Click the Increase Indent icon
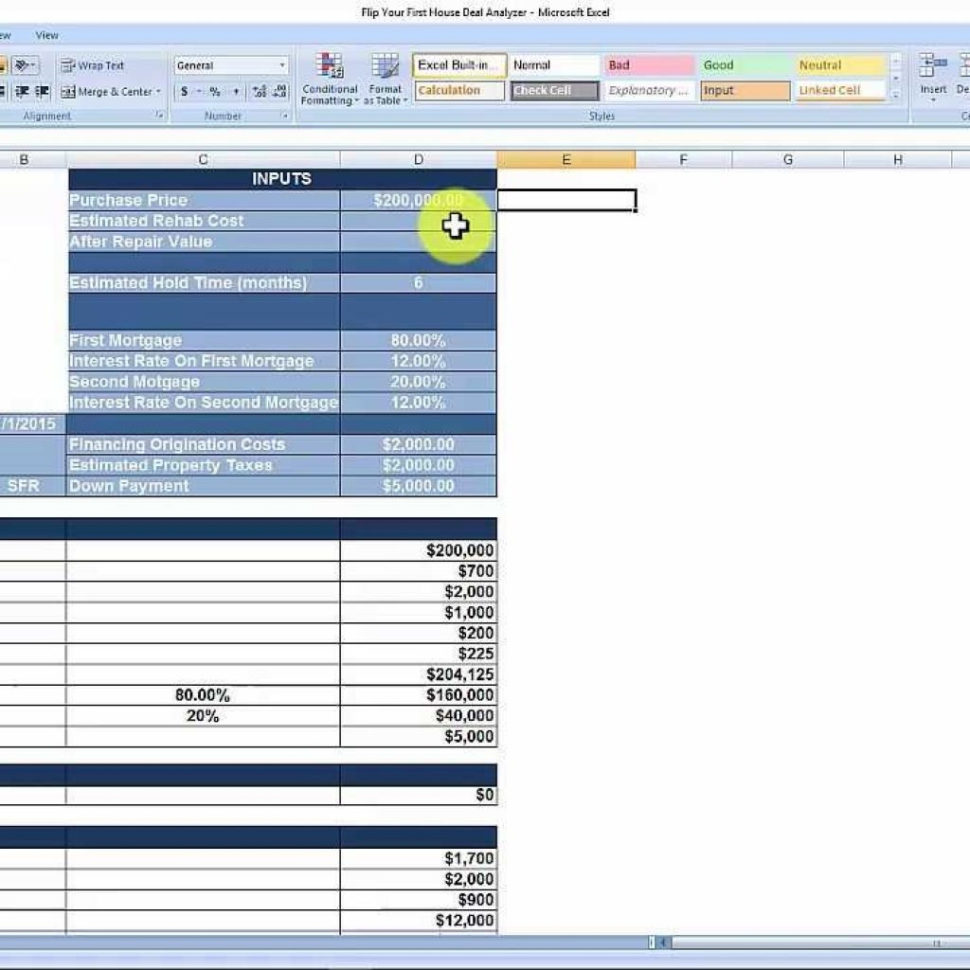The height and width of the screenshot is (970, 970). (42, 92)
